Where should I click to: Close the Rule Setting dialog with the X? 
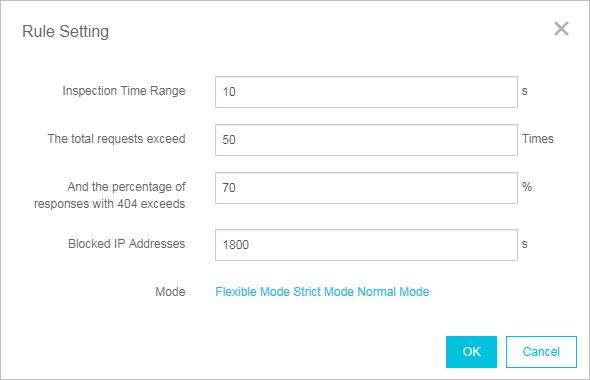pyautogui.click(x=561, y=29)
